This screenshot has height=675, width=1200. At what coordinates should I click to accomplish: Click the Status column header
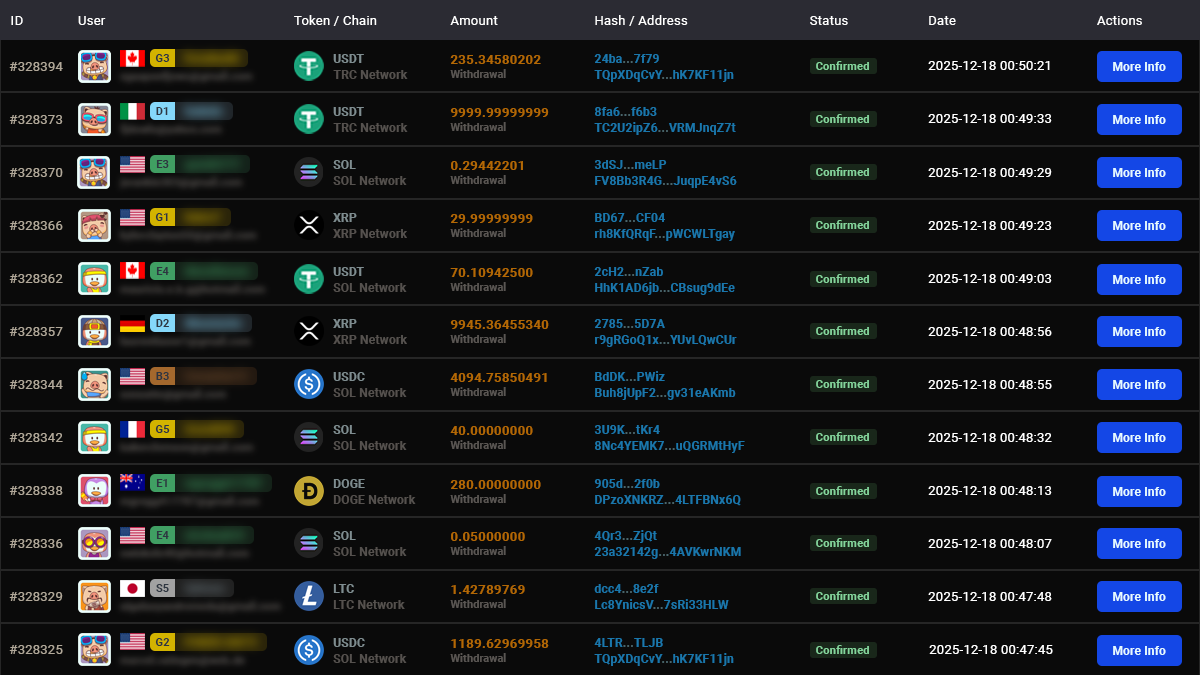[828, 20]
